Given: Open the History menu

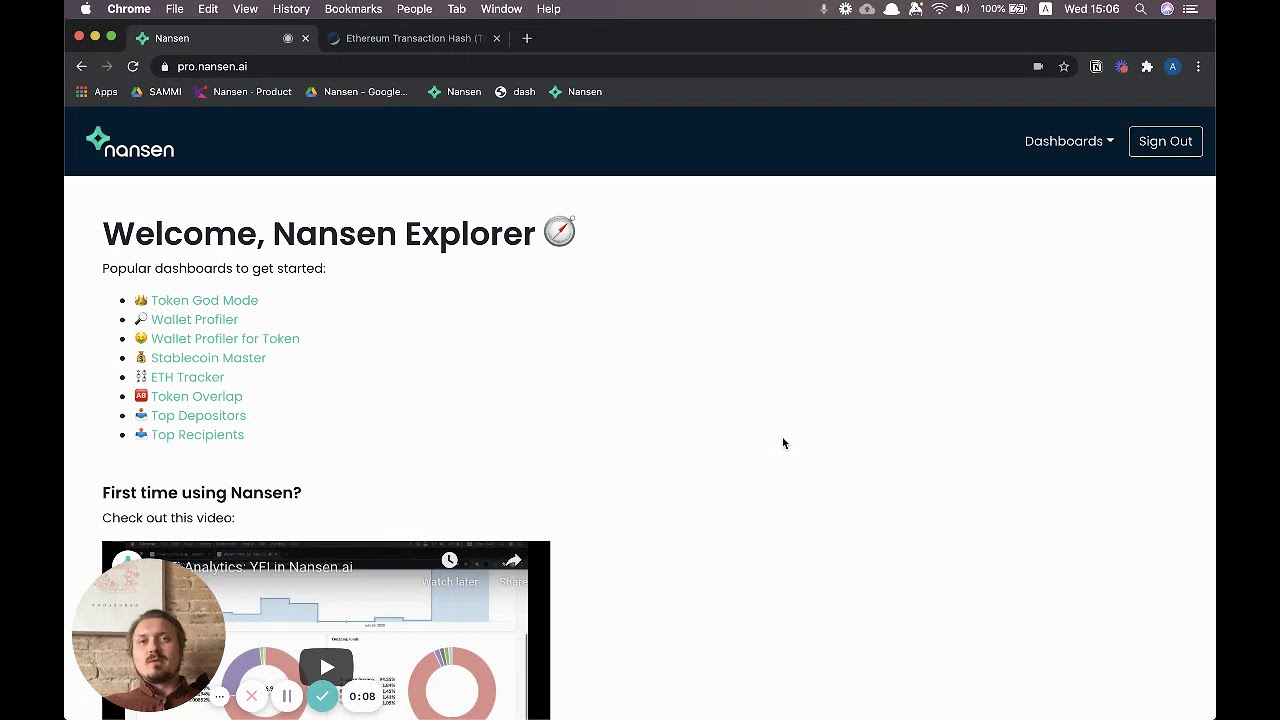Looking at the screenshot, I should 291,9.
